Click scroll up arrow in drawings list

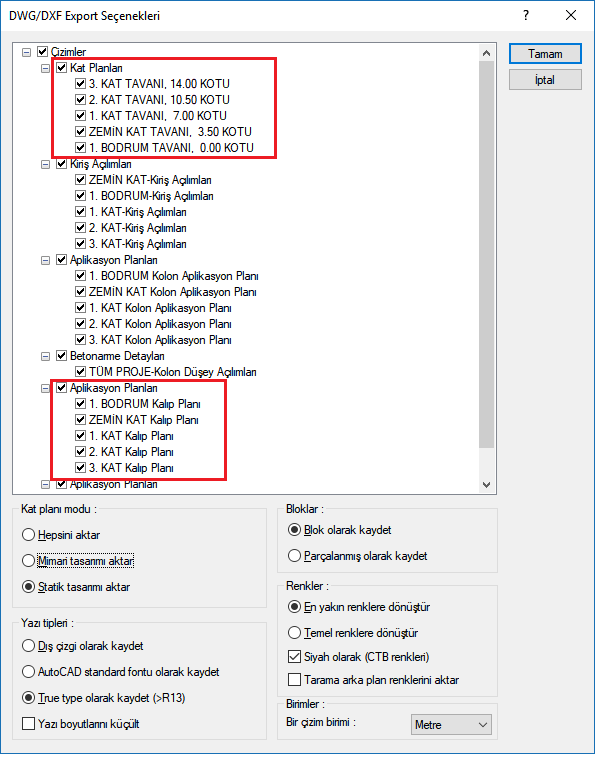click(x=487, y=53)
